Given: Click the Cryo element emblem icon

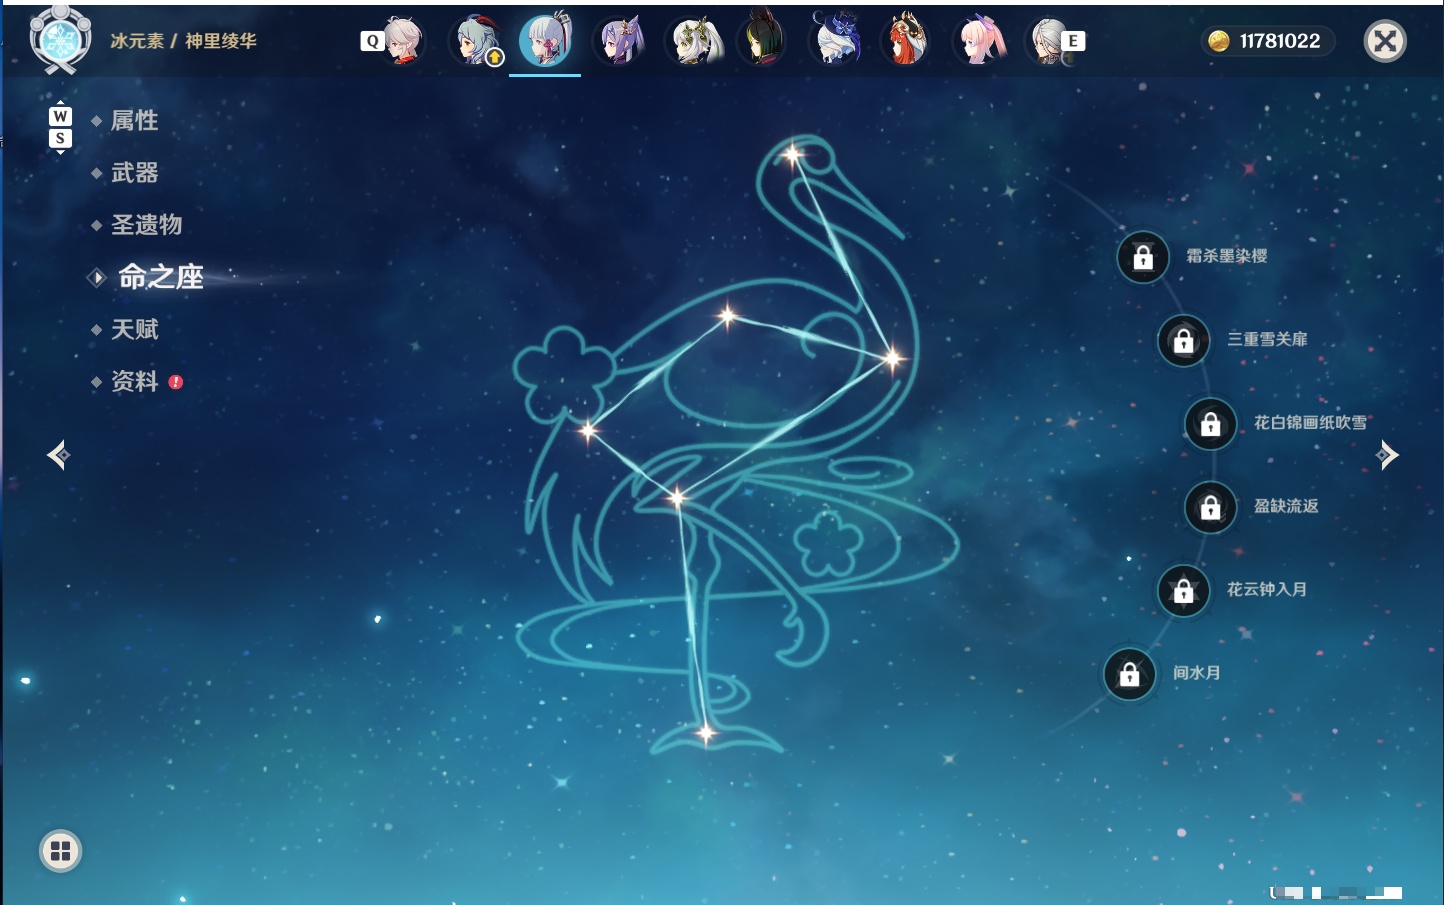Looking at the screenshot, I should tap(61, 40).
